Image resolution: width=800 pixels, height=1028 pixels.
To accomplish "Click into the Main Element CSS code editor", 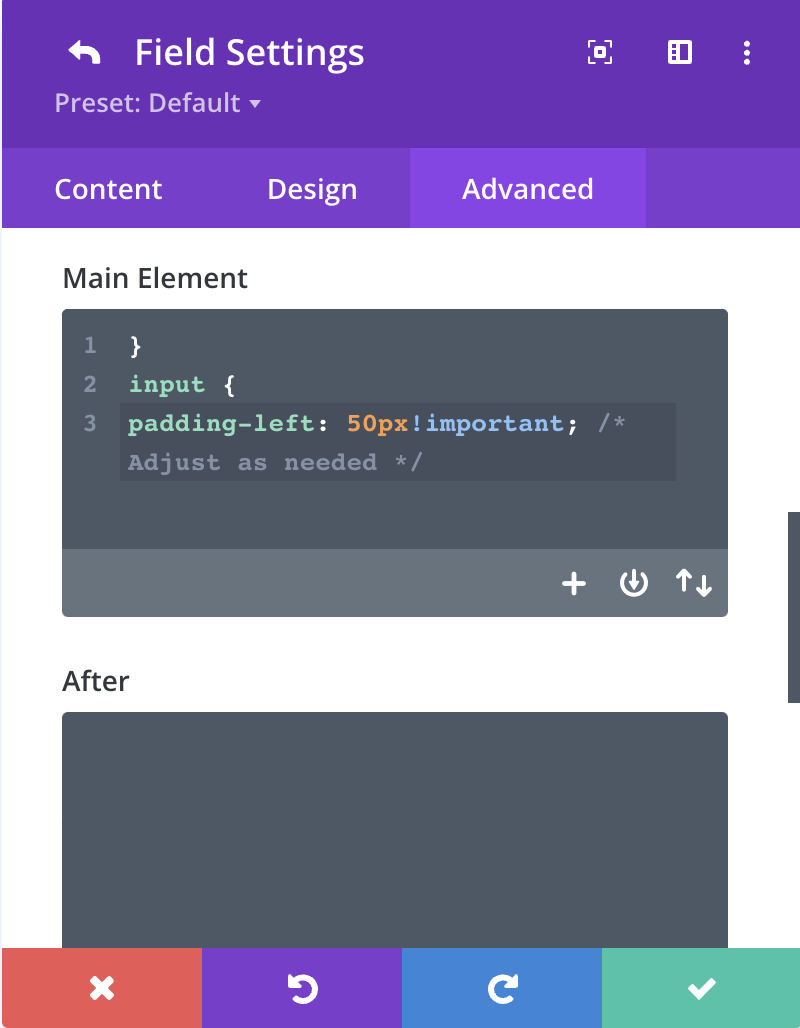I will pyautogui.click(x=395, y=429).
